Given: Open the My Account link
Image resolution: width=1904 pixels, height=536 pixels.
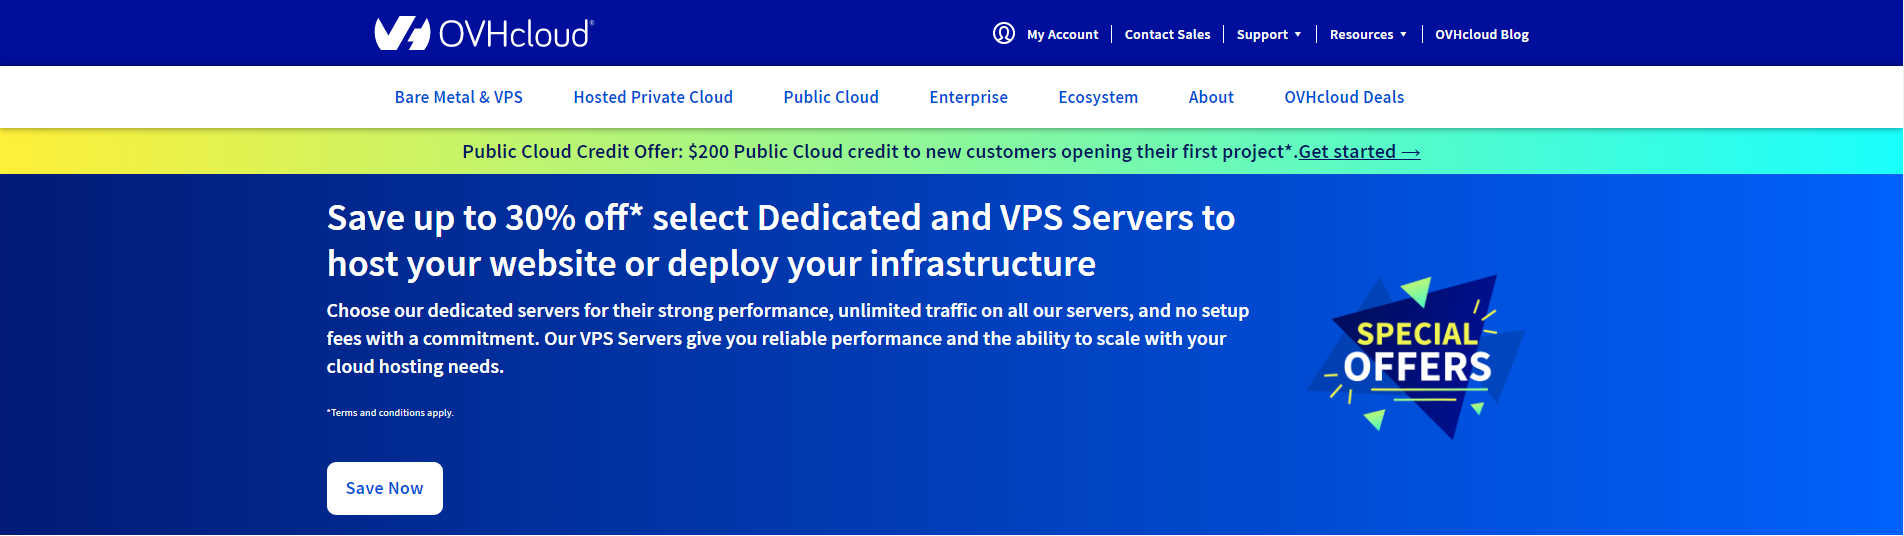Looking at the screenshot, I should (1062, 34).
